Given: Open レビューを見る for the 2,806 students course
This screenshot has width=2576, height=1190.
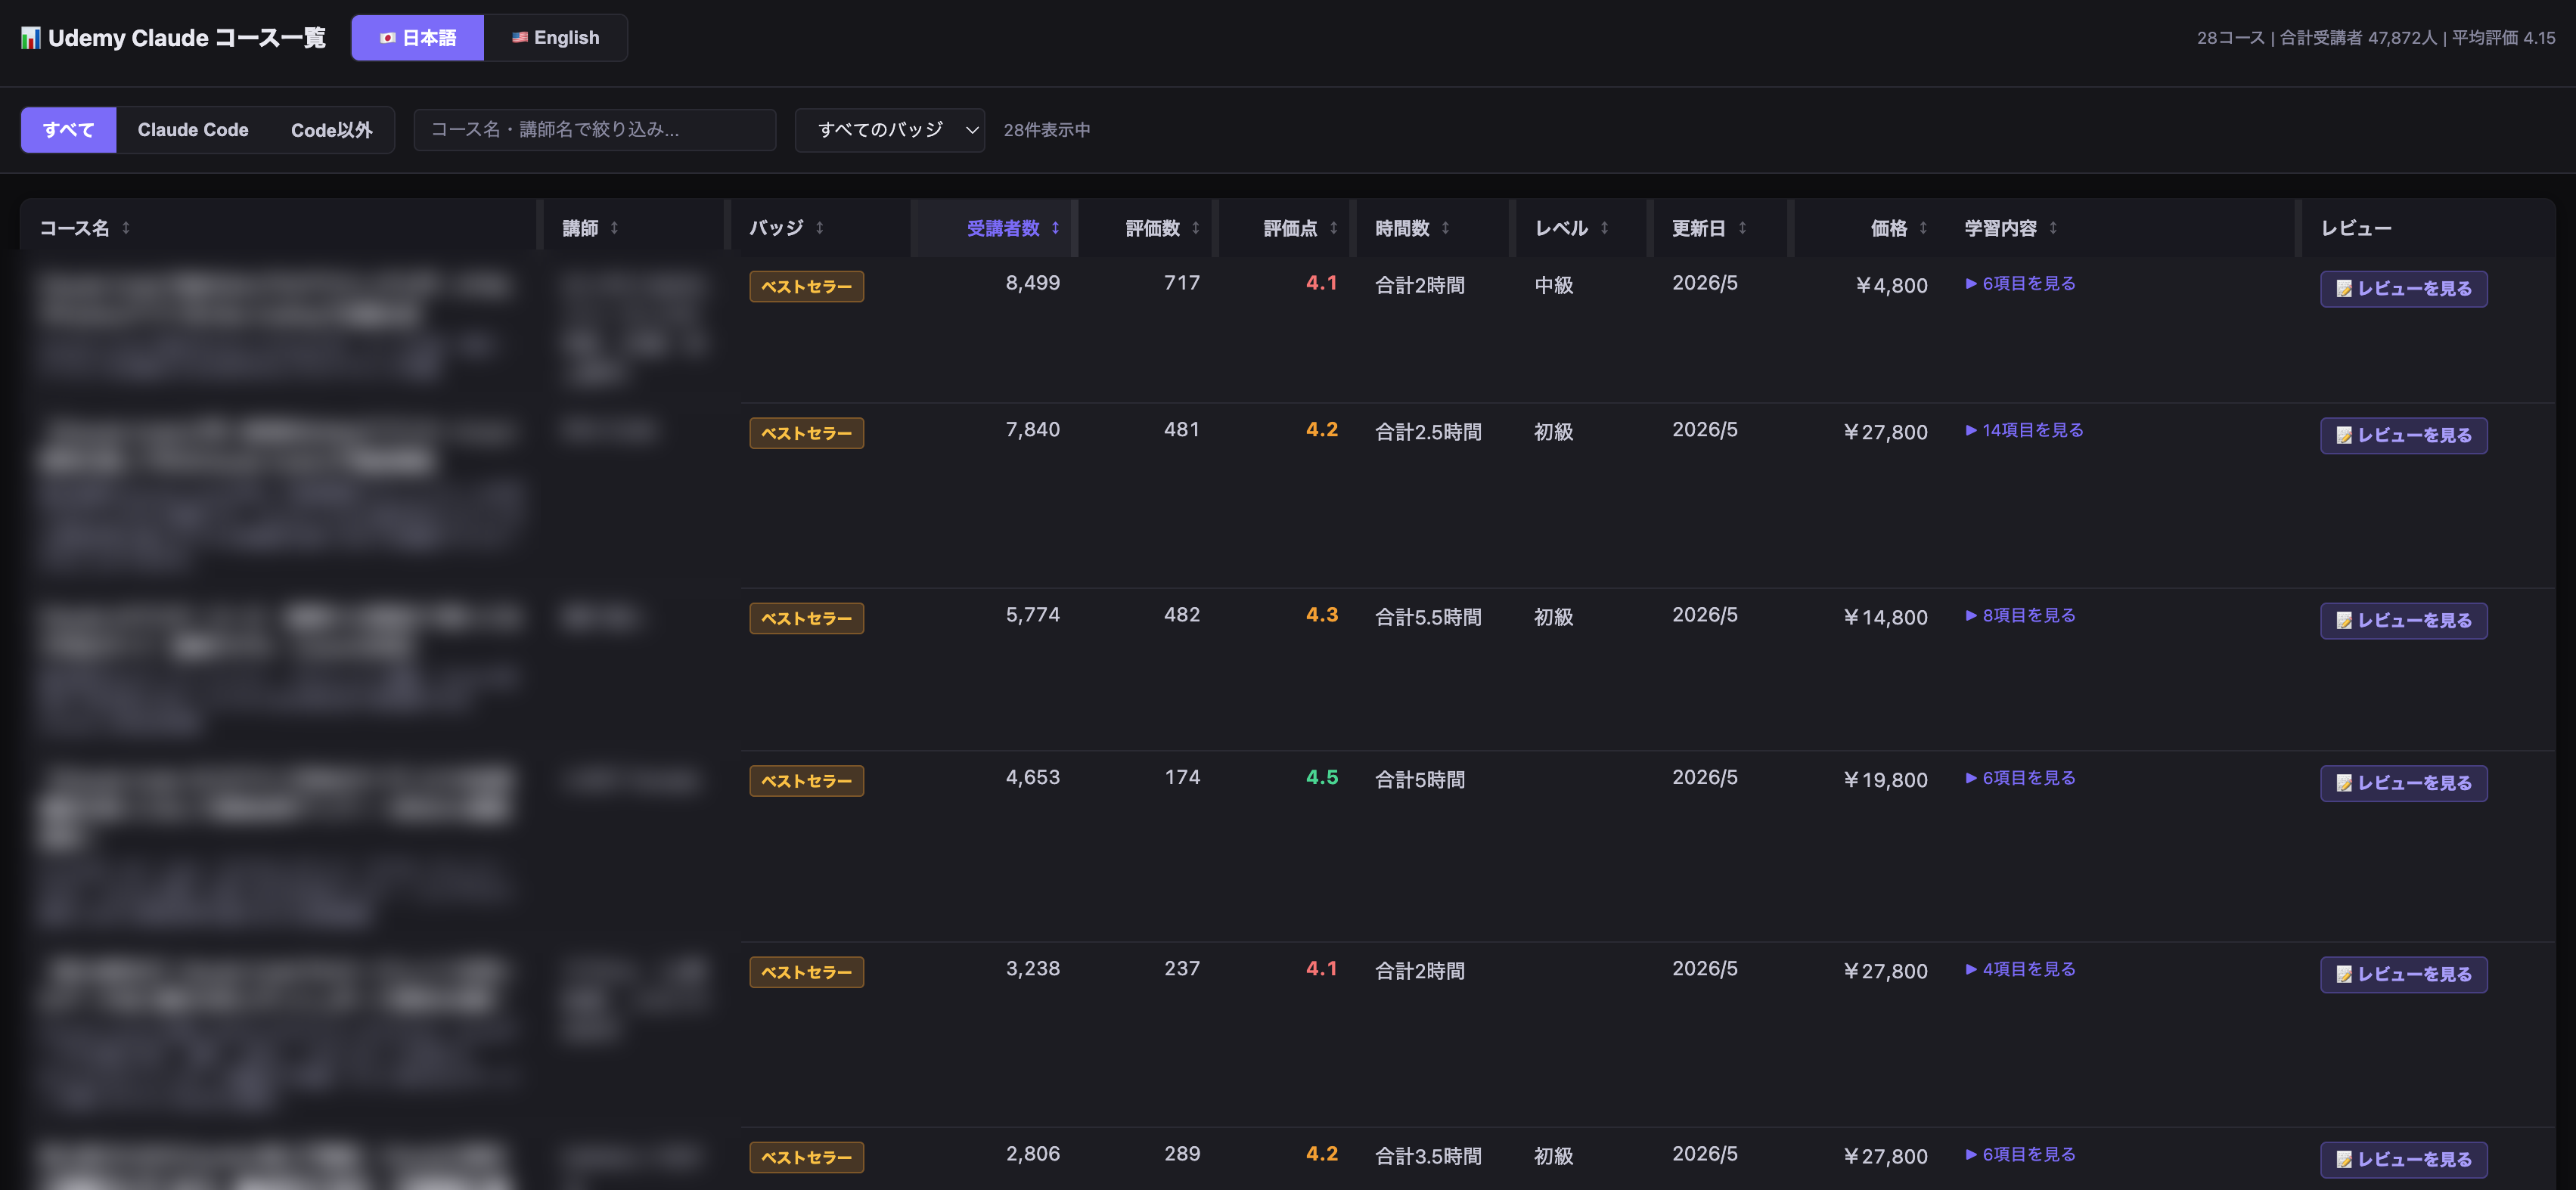Looking at the screenshot, I should click(2403, 1160).
